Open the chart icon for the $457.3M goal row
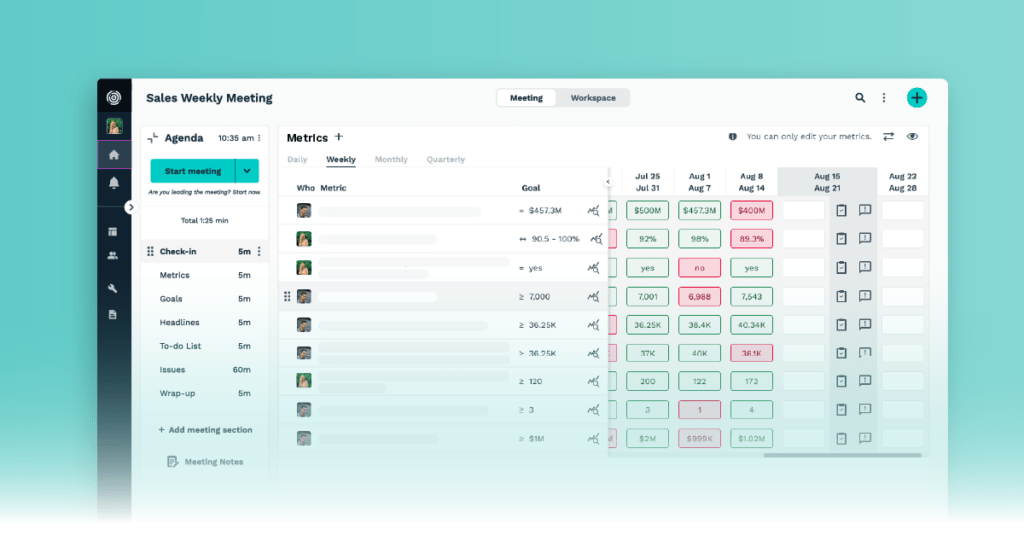Image resolution: width=1024 pixels, height=536 pixels. click(594, 211)
